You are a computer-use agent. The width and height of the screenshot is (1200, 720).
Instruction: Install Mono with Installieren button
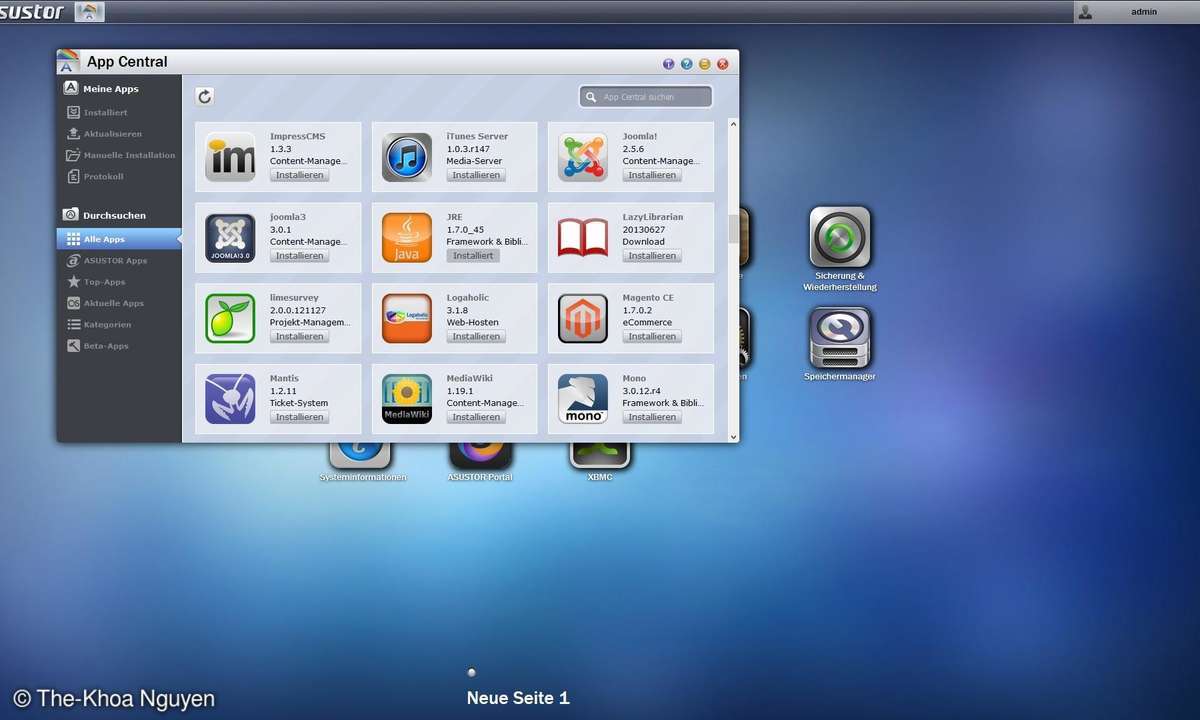tap(652, 417)
